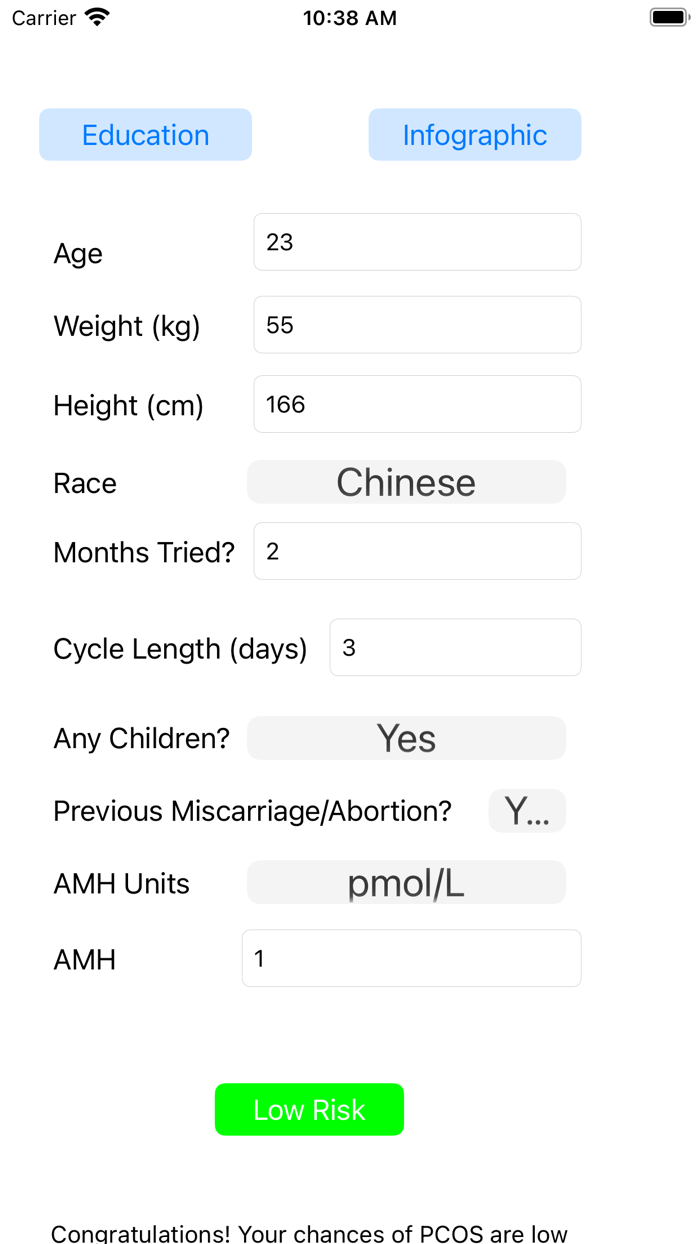Click the Height (cm) input field

pyautogui.click(x=416, y=403)
